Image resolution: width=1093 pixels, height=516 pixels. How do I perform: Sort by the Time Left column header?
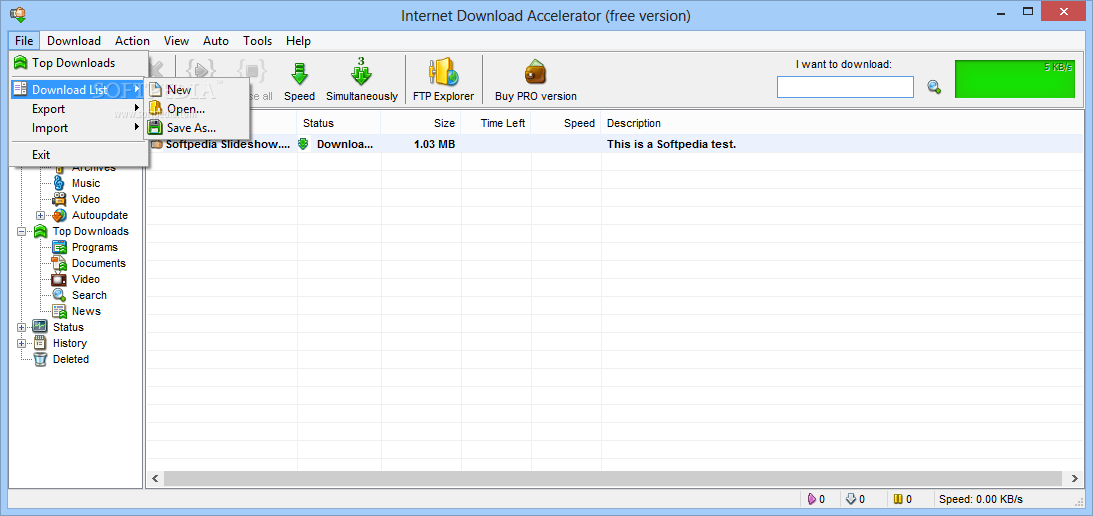tap(496, 123)
